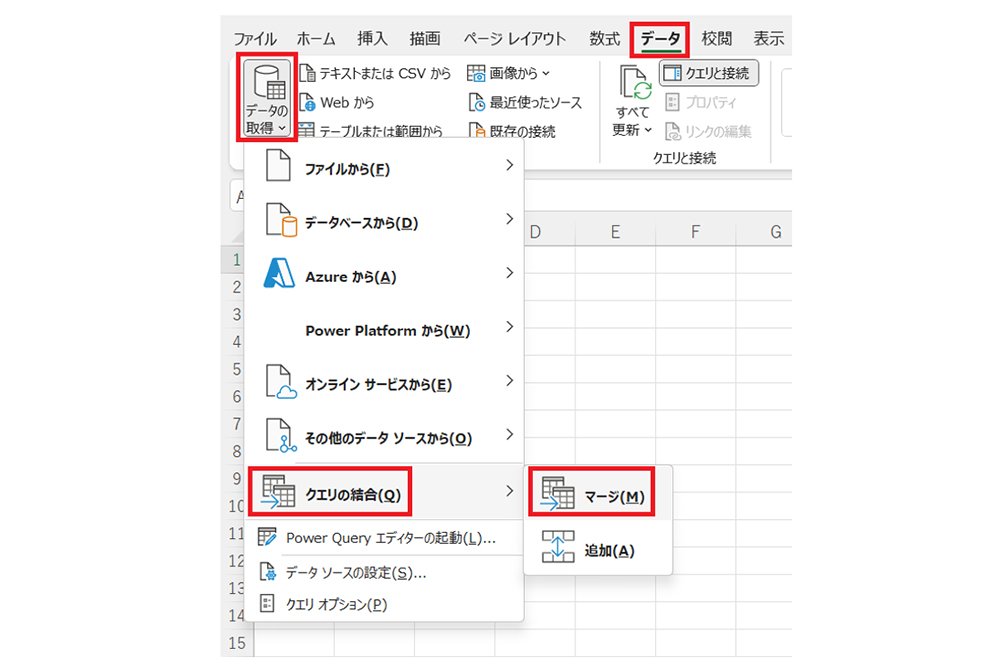The width and height of the screenshot is (1000, 666).
Task: Click 最近使ったソース icon
Action: [x=476, y=102]
